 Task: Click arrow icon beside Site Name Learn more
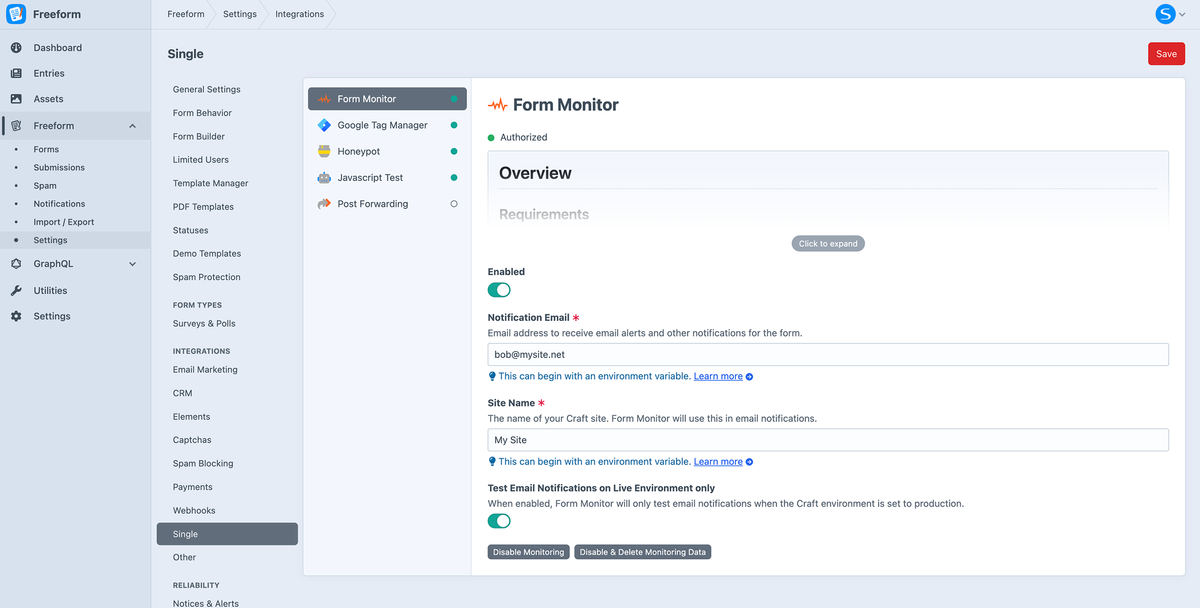click(x=750, y=462)
